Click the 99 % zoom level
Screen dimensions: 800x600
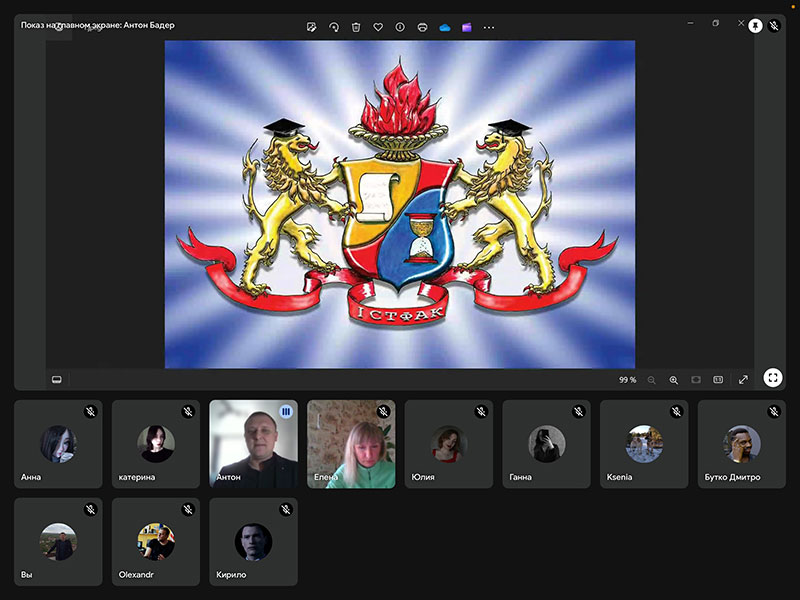[x=627, y=380]
